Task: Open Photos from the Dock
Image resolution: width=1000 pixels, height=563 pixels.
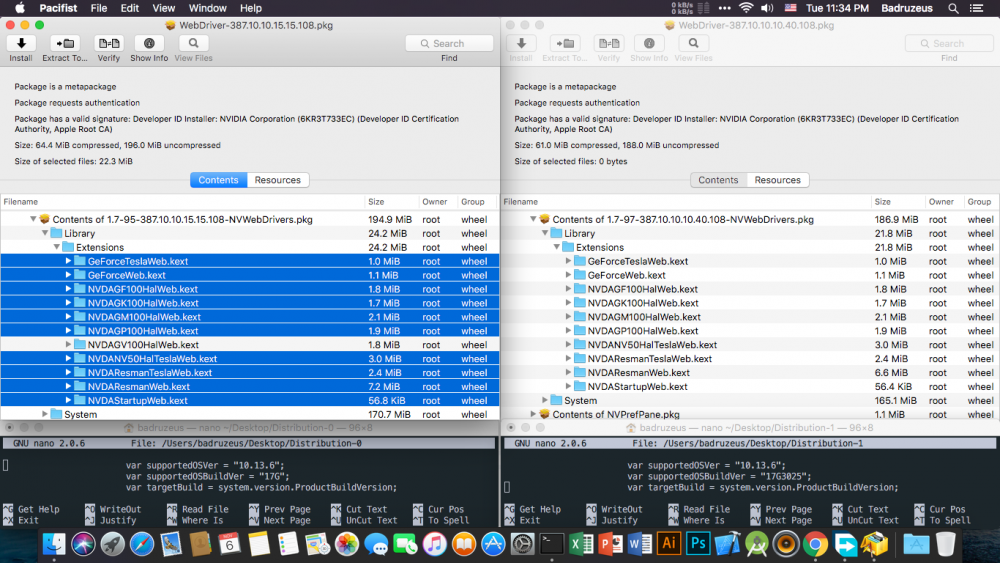Action: click(347, 544)
